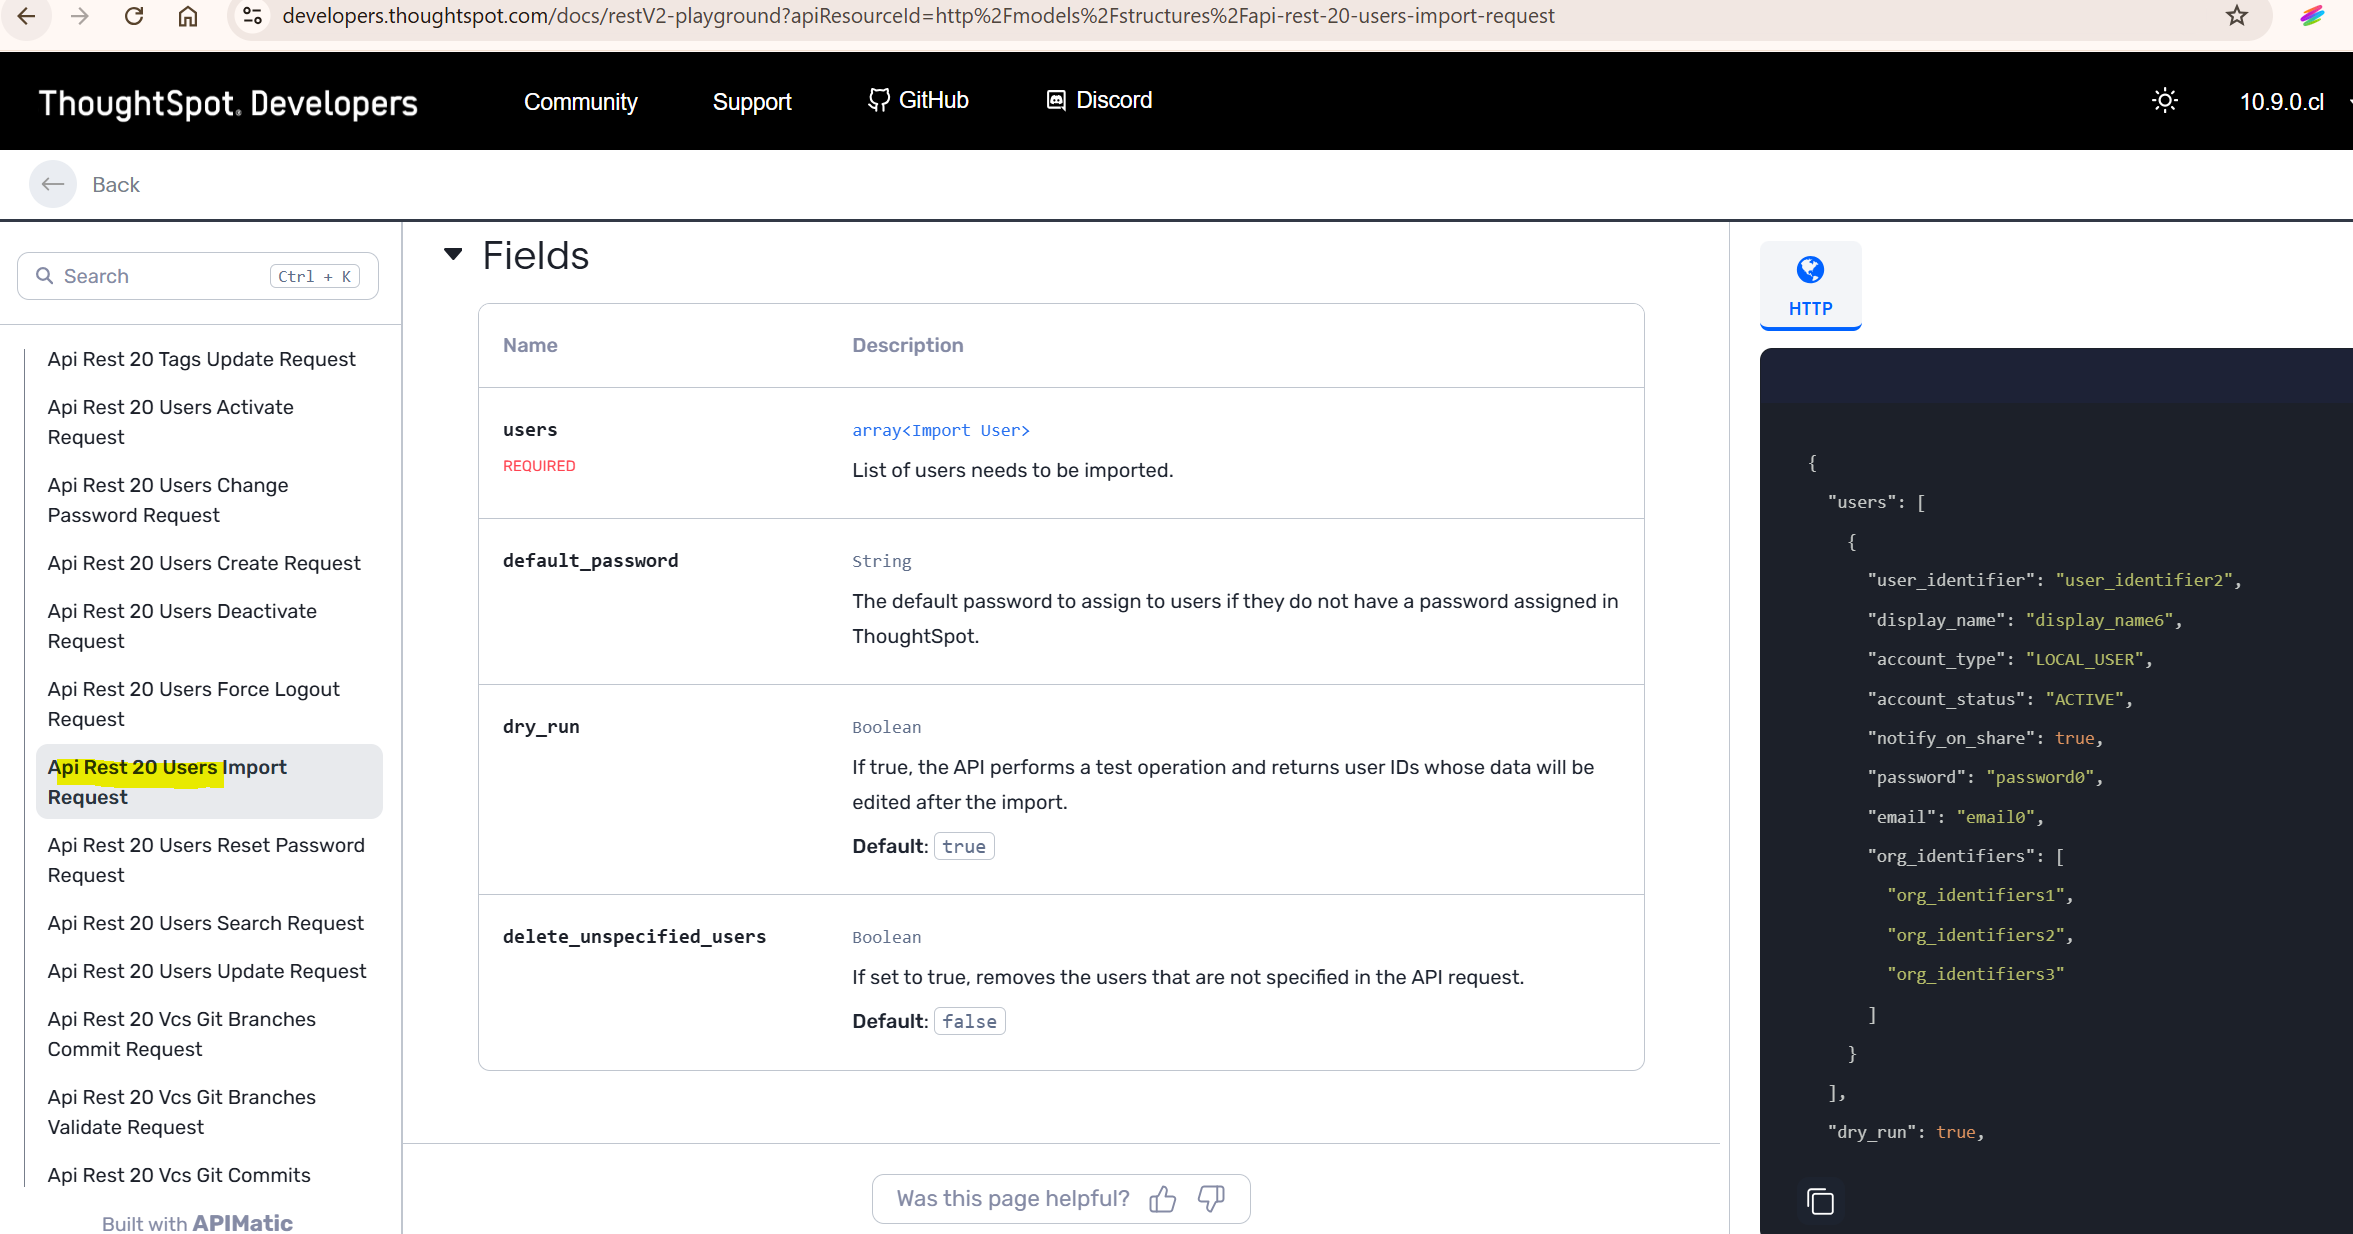The width and height of the screenshot is (2353, 1234).
Task: Open the Discord link
Action: 1099,100
